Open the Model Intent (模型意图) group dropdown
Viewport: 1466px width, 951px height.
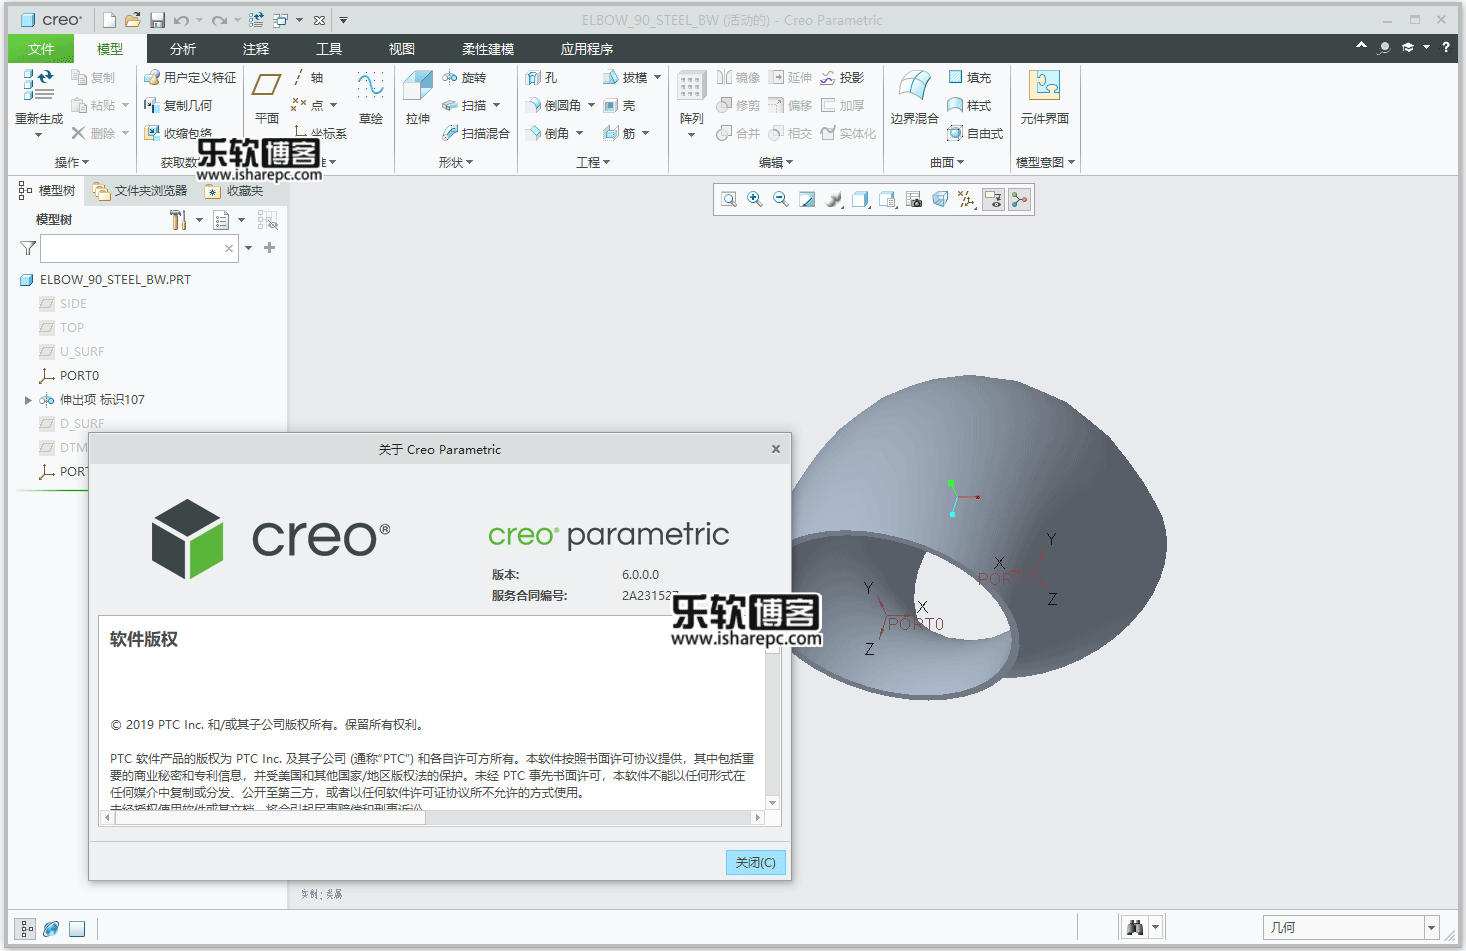click(1045, 162)
